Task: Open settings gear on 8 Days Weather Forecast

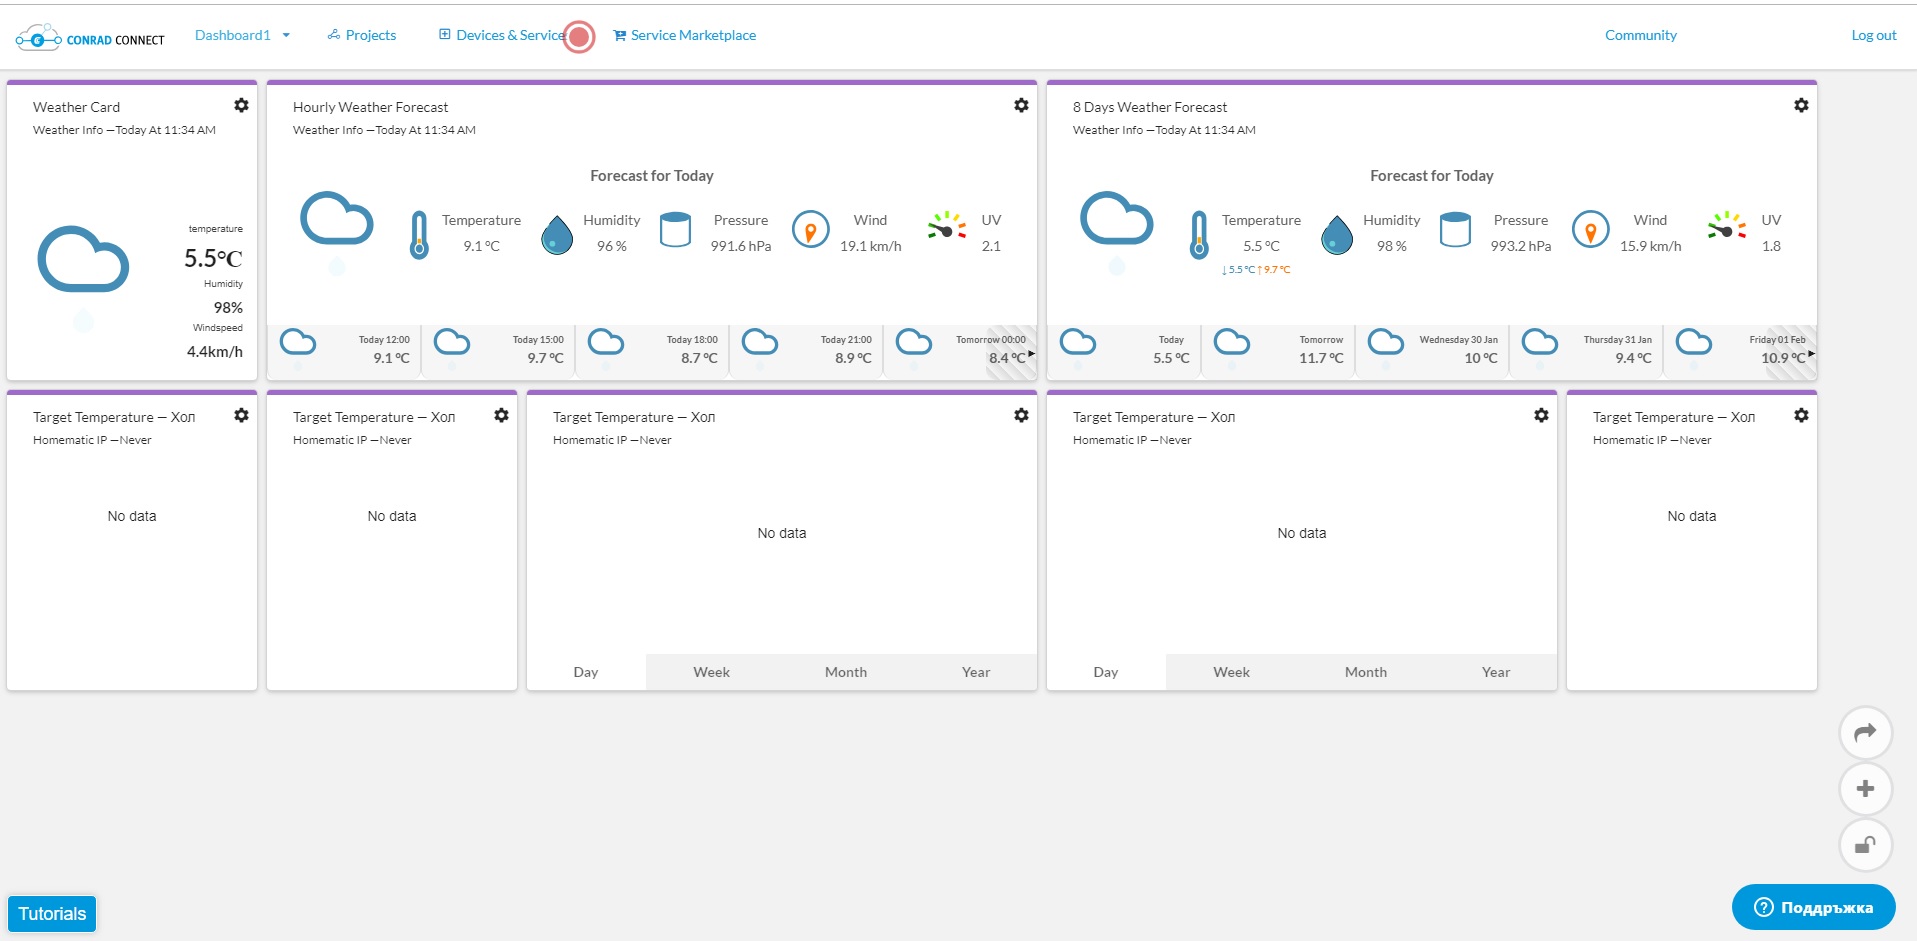Action: click(x=1801, y=105)
